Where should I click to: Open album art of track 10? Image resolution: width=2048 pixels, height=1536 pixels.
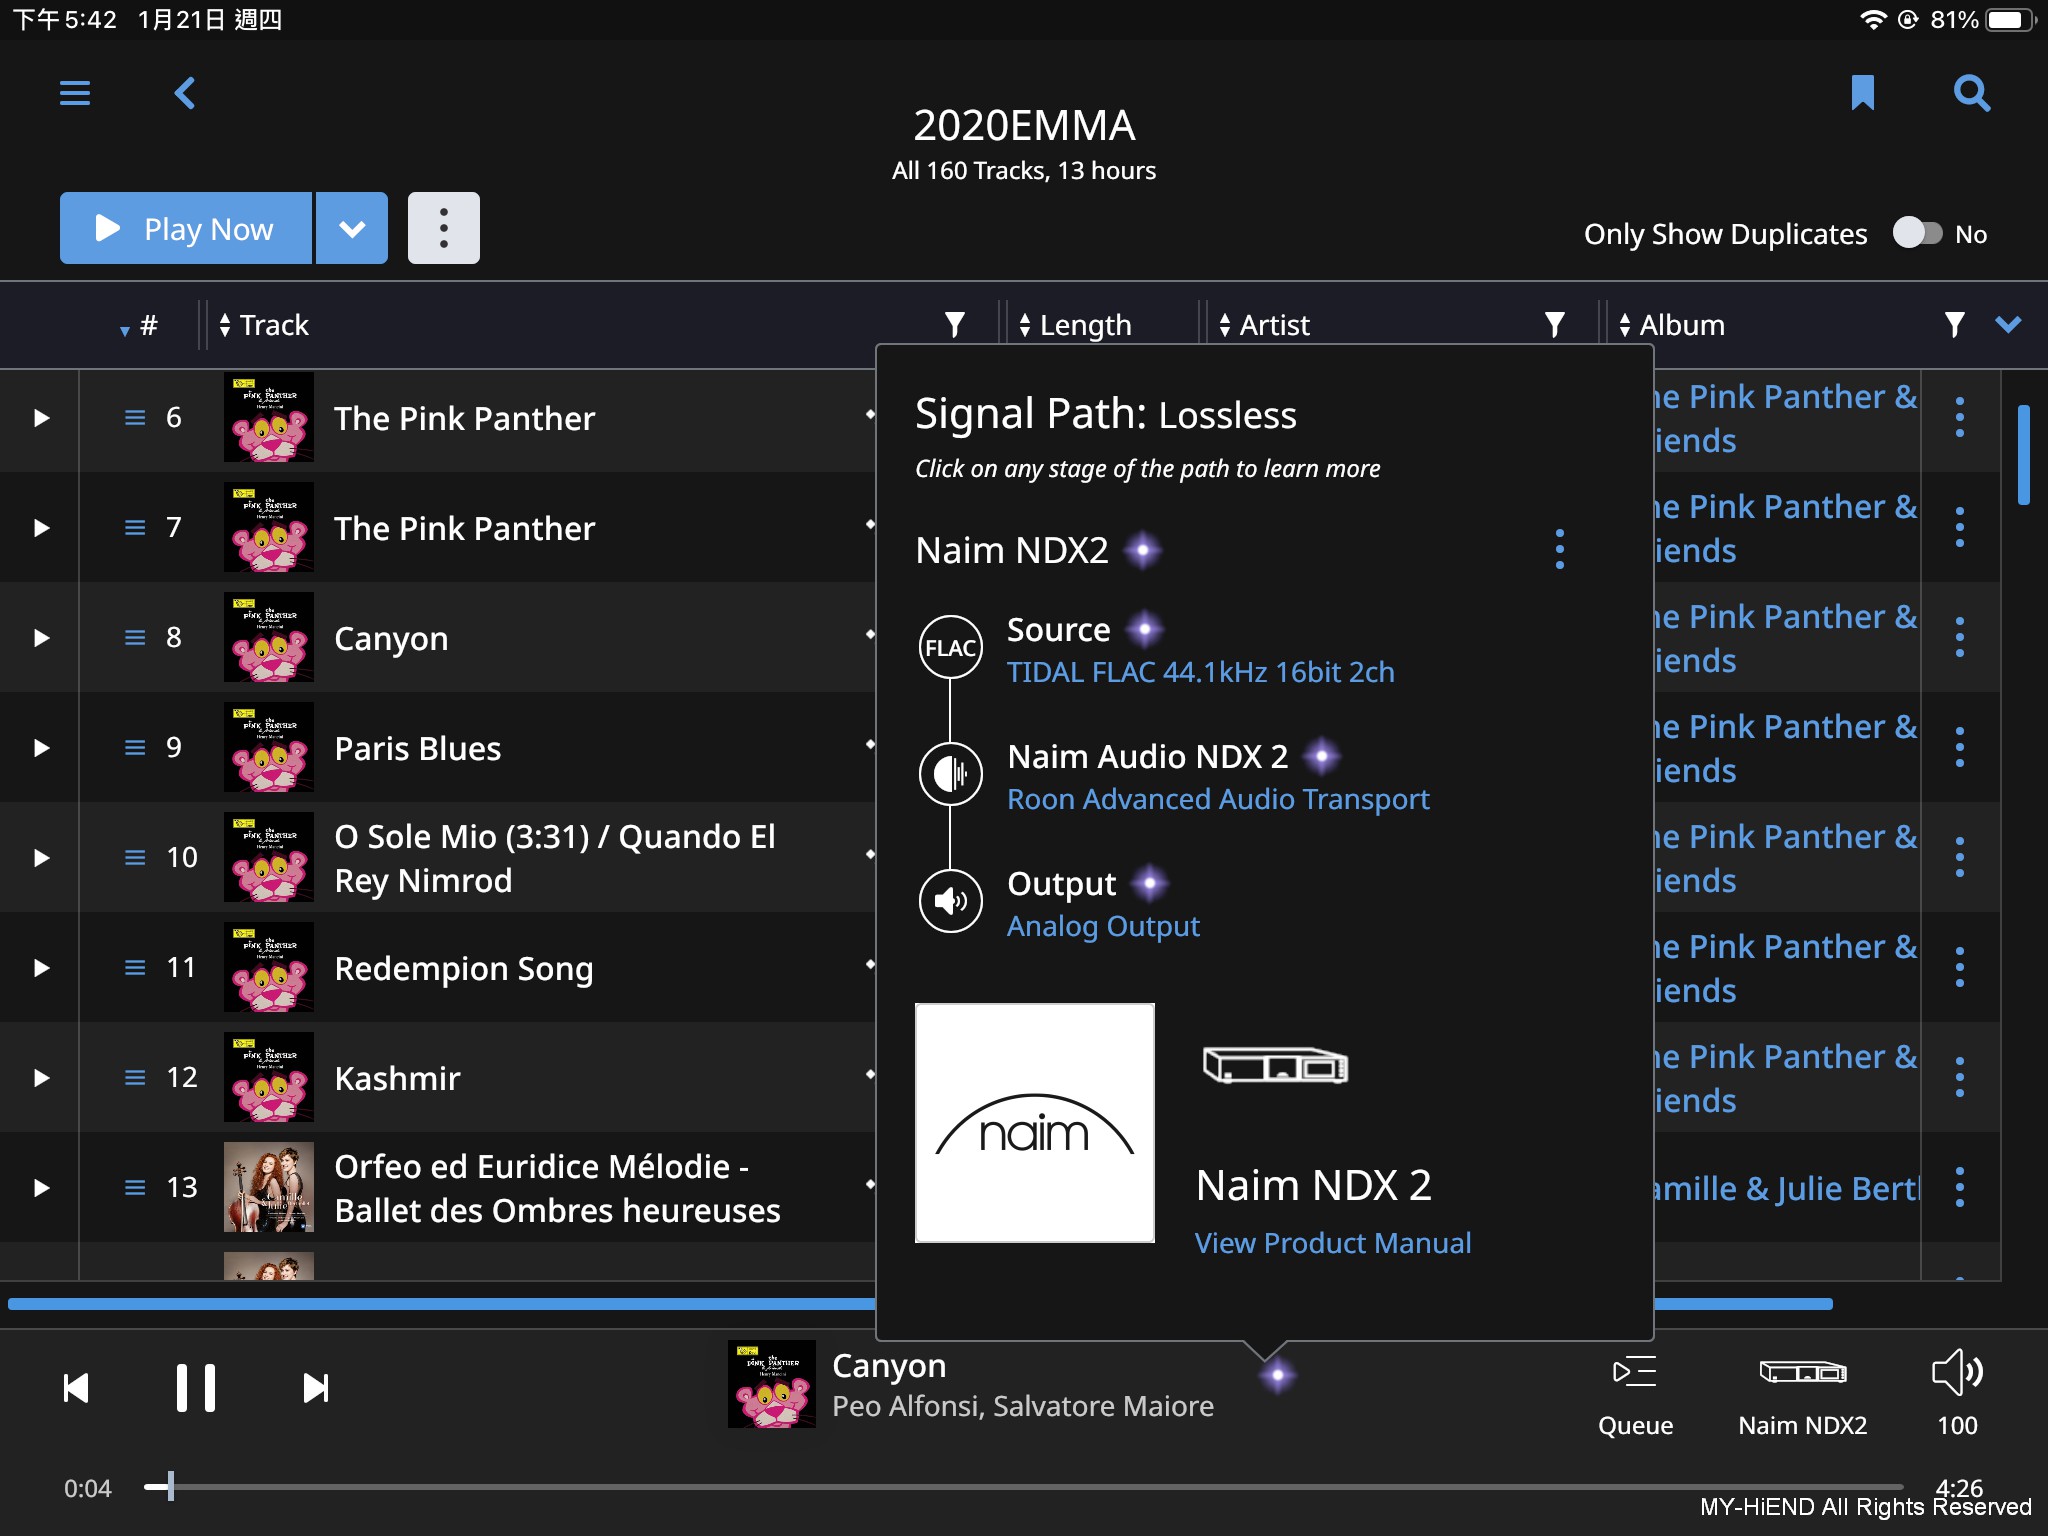coord(269,857)
